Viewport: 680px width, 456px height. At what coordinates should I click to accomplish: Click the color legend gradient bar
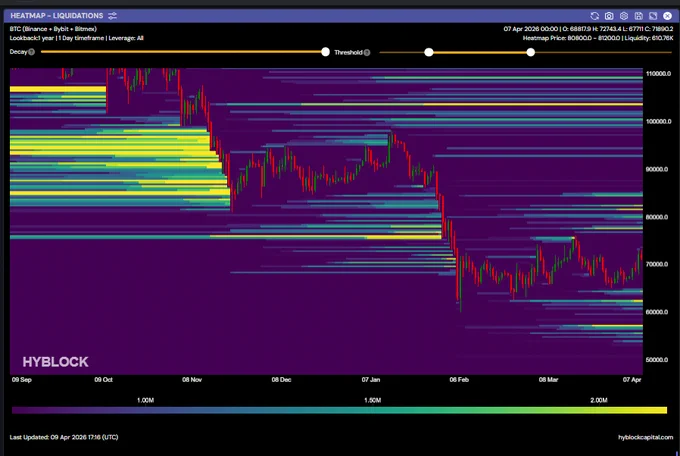click(x=339, y=410)
